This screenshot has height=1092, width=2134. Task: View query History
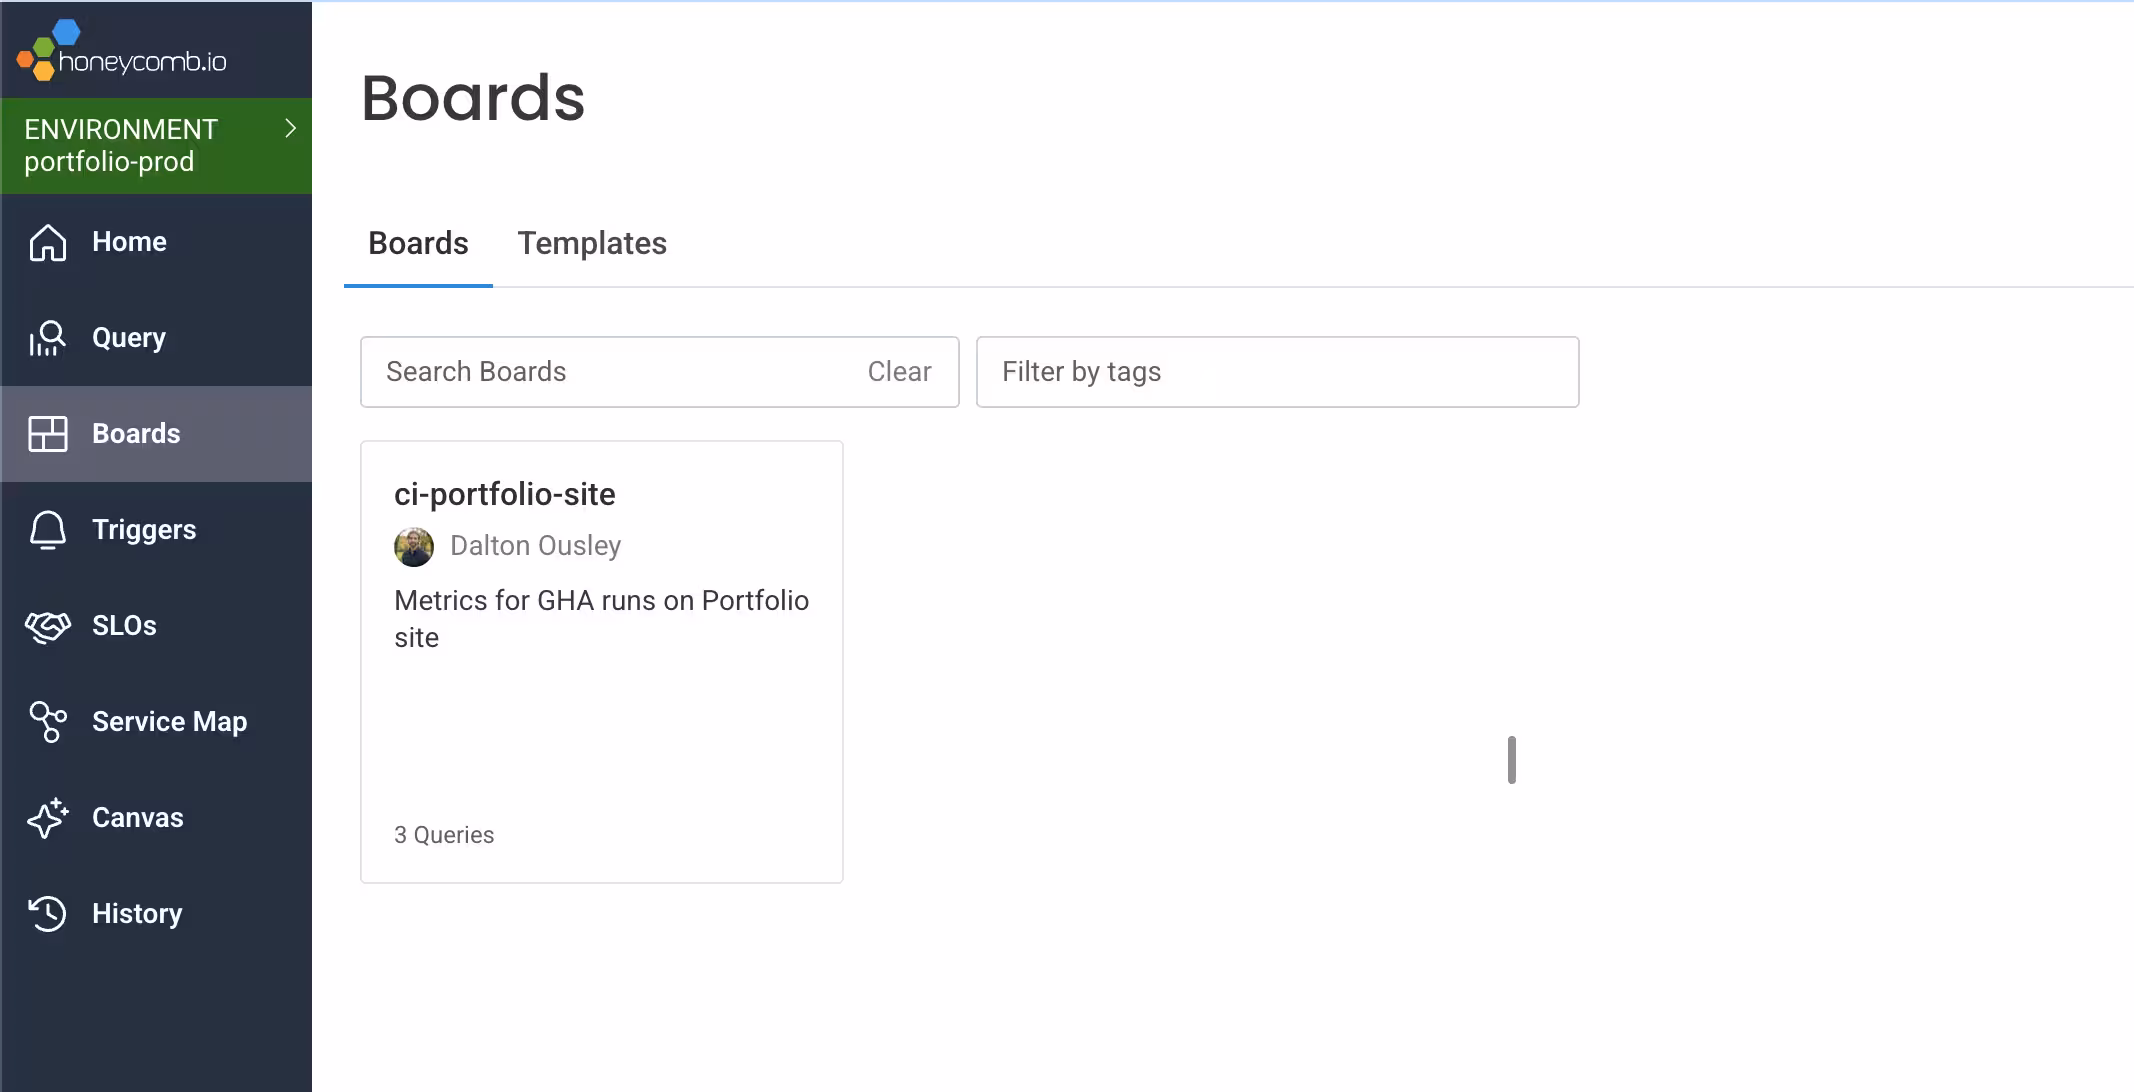coord(137,913)
